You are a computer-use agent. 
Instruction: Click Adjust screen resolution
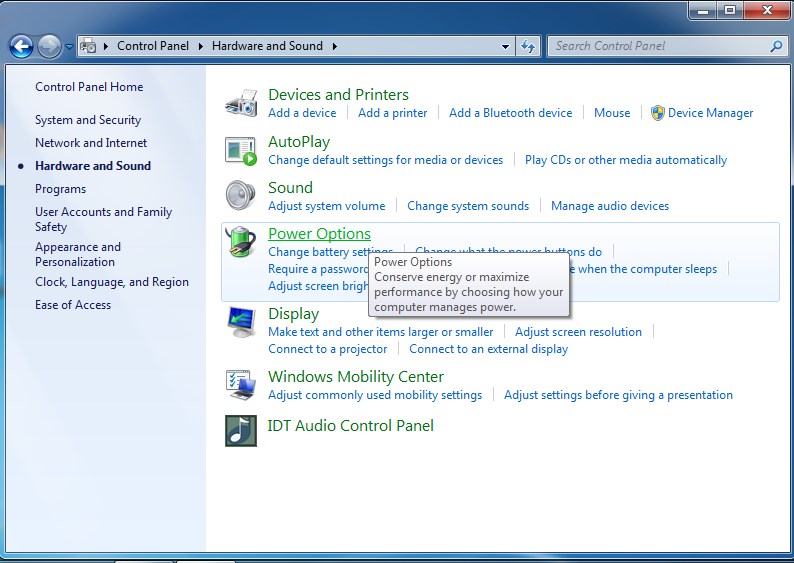578,332
